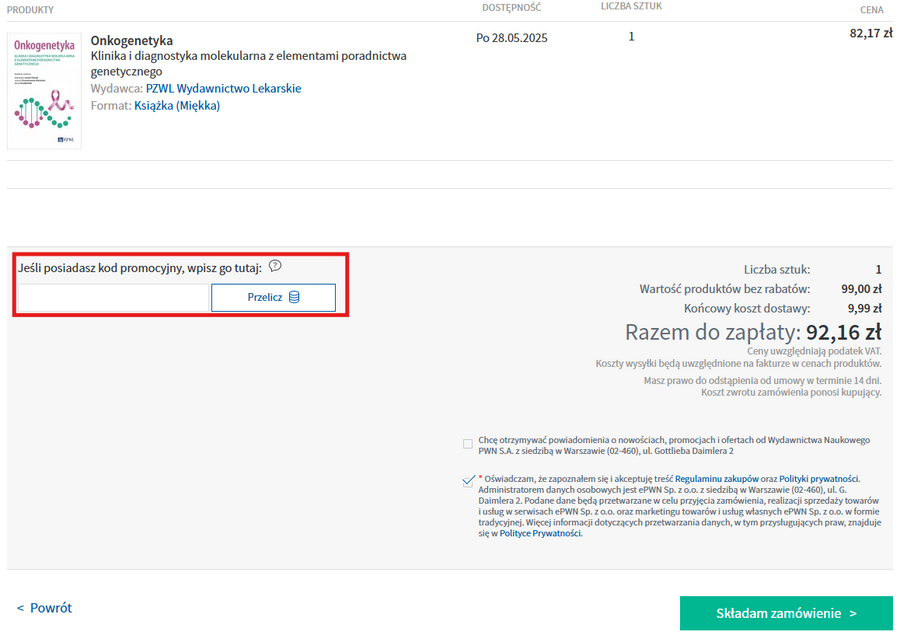Image resolution: width=900 pixels, height=632 pixels.
Task: Focus the promotional code input field
Action: [113, 297]
